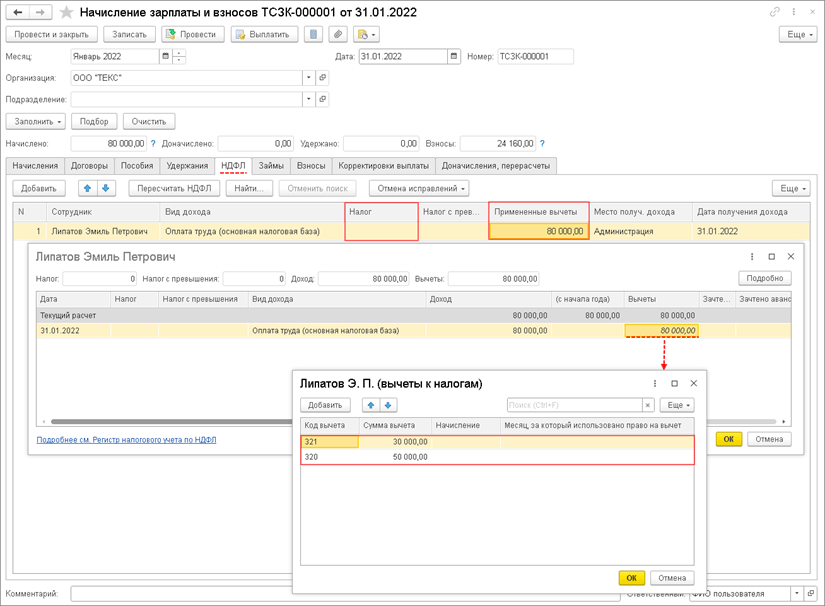This screenshot has width=825, height=606.
Task: Open Еще menu in deductions dialog
Action: click(x=677, y=405)
